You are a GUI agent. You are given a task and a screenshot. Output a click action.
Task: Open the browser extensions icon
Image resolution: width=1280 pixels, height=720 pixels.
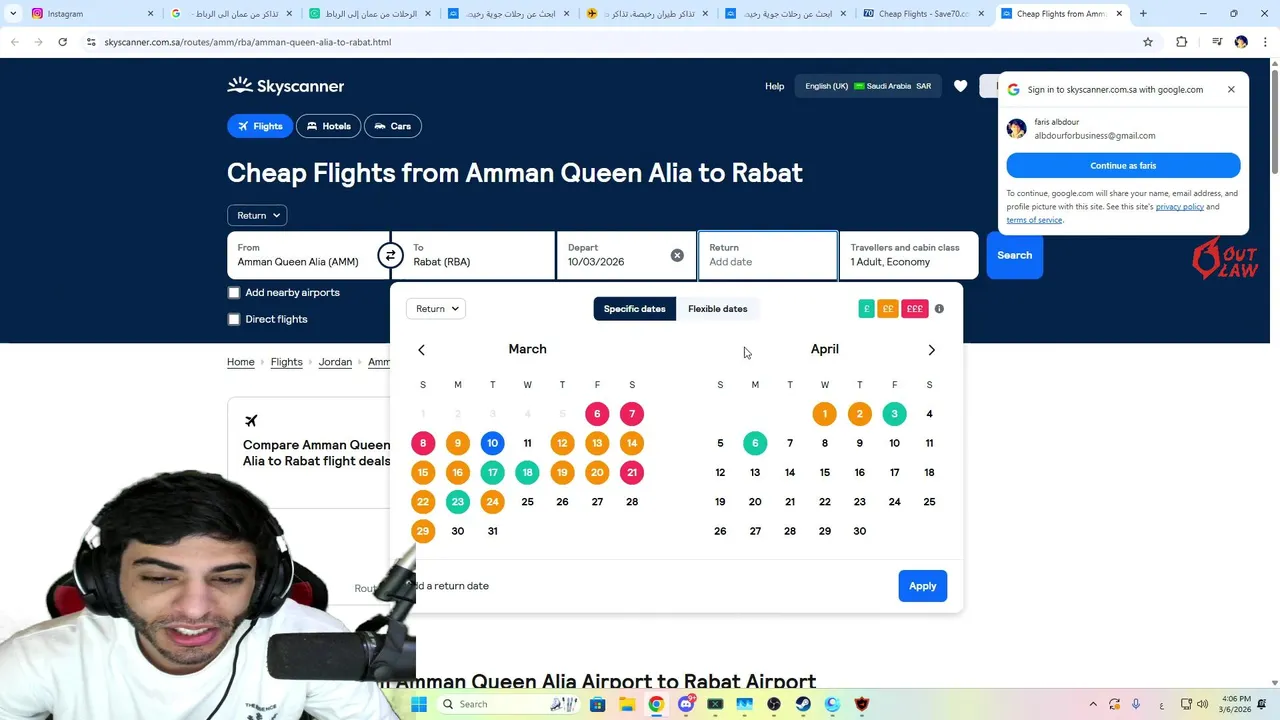pyautogui.click(x=1181, y=42)
